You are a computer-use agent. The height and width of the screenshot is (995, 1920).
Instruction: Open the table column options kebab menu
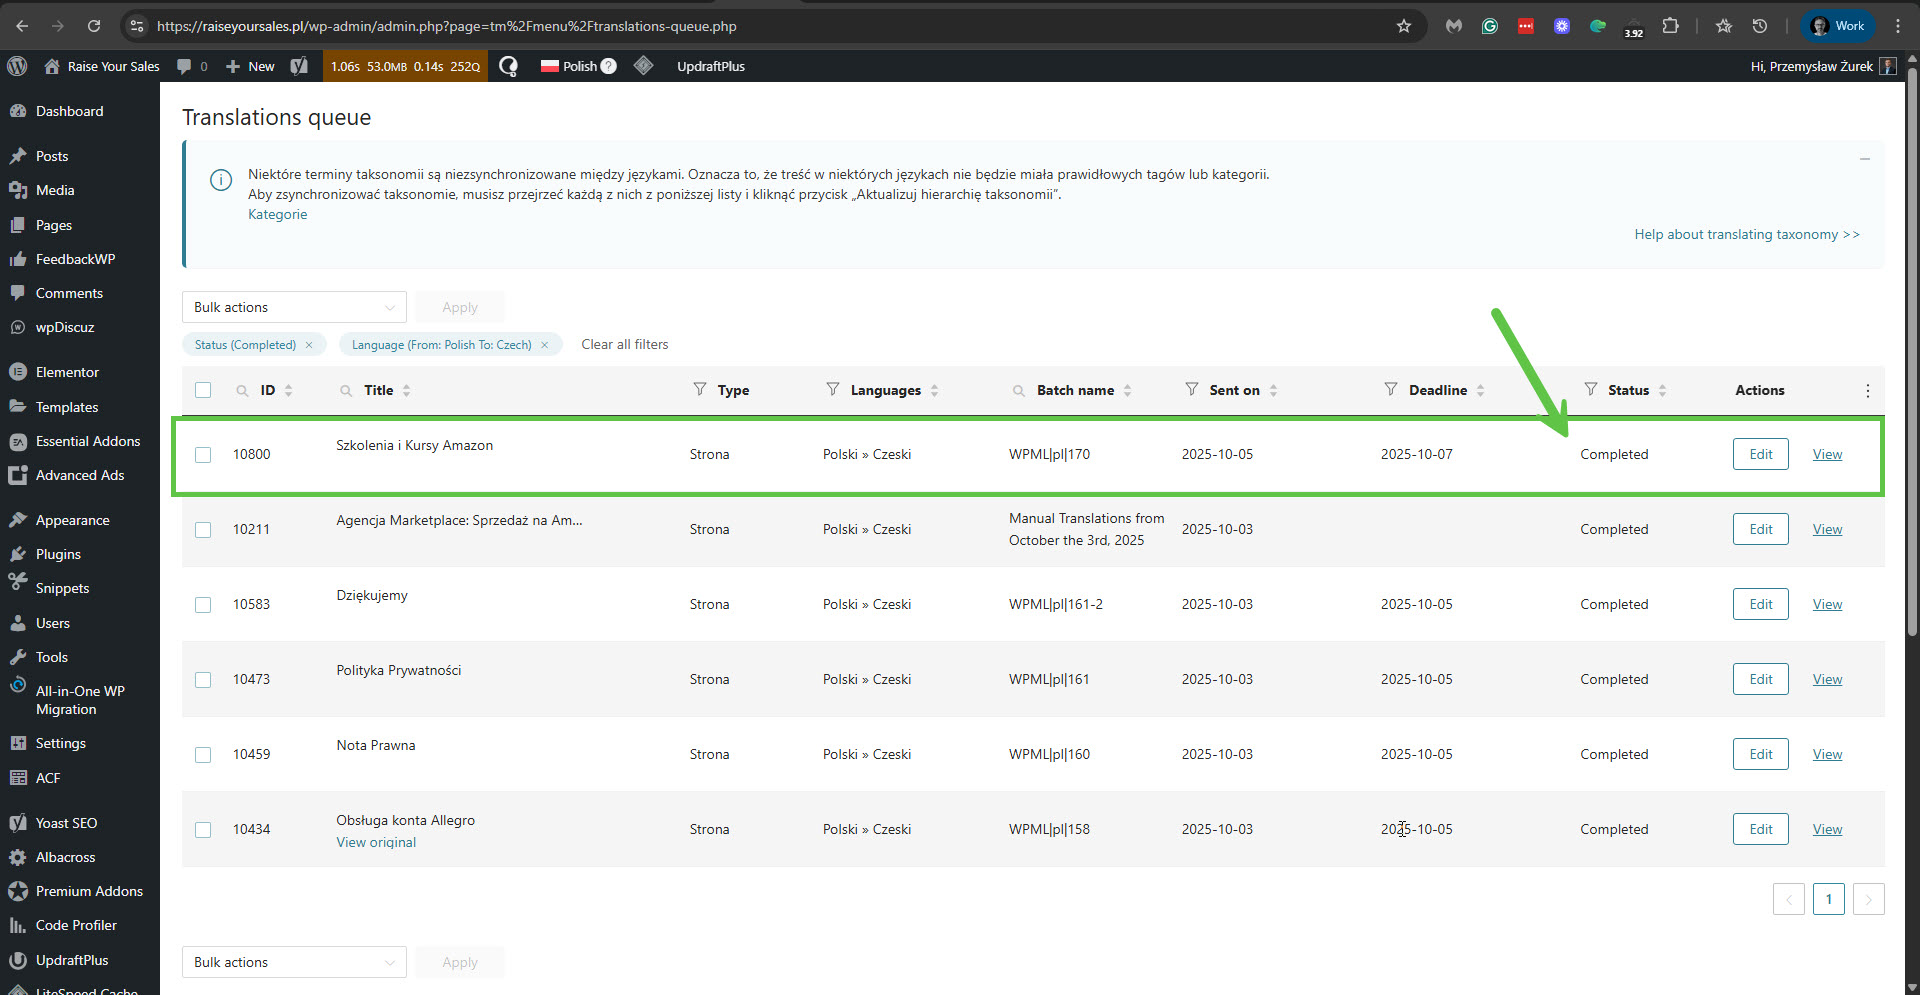click(1867, 391)
